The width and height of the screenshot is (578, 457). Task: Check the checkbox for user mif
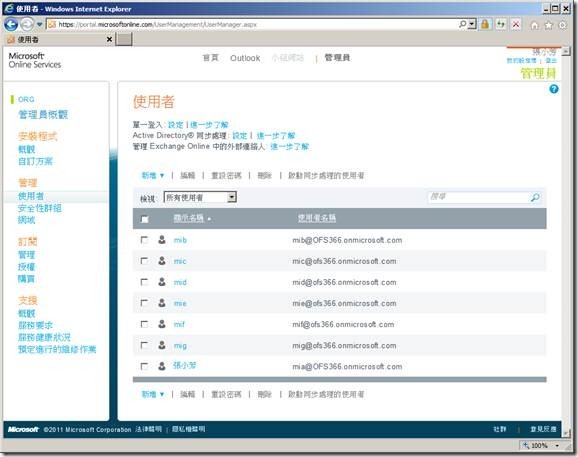(144, 324)
